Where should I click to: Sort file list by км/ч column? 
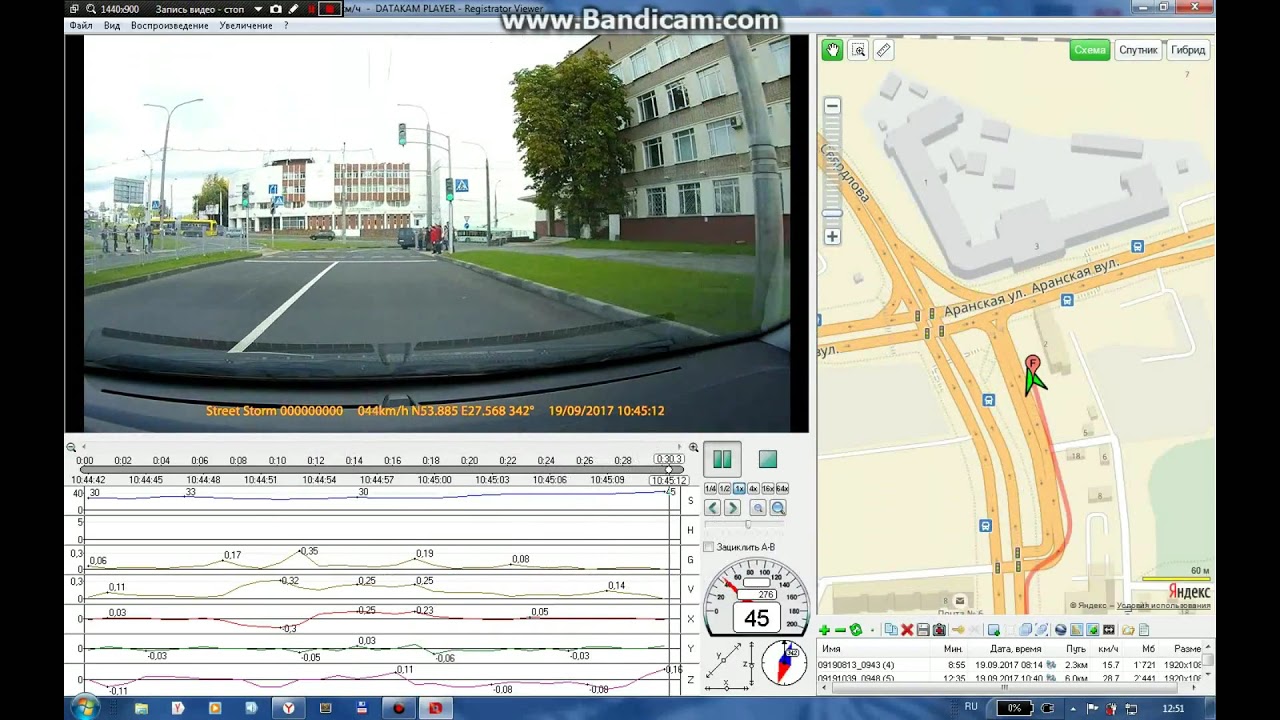pos(1108,649)
